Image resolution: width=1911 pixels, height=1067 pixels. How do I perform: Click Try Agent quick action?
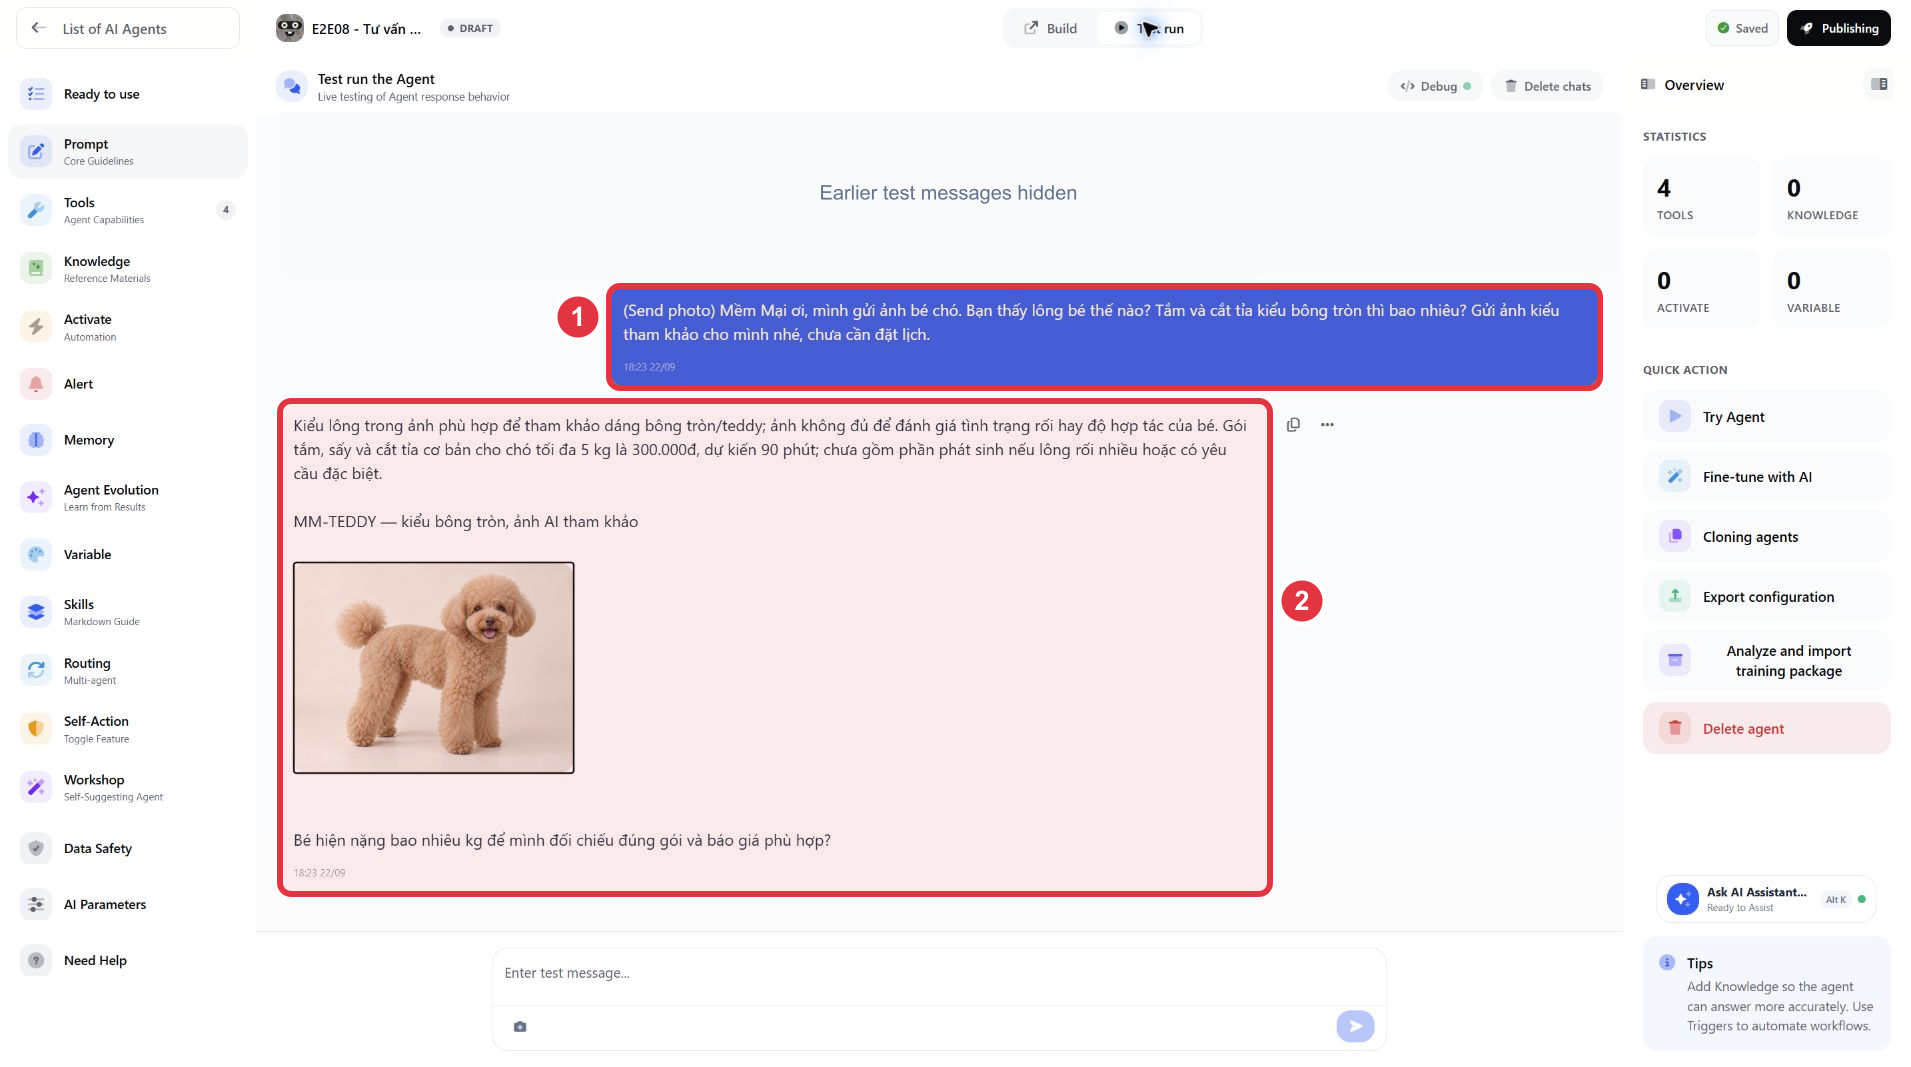tap(1766, 417)
